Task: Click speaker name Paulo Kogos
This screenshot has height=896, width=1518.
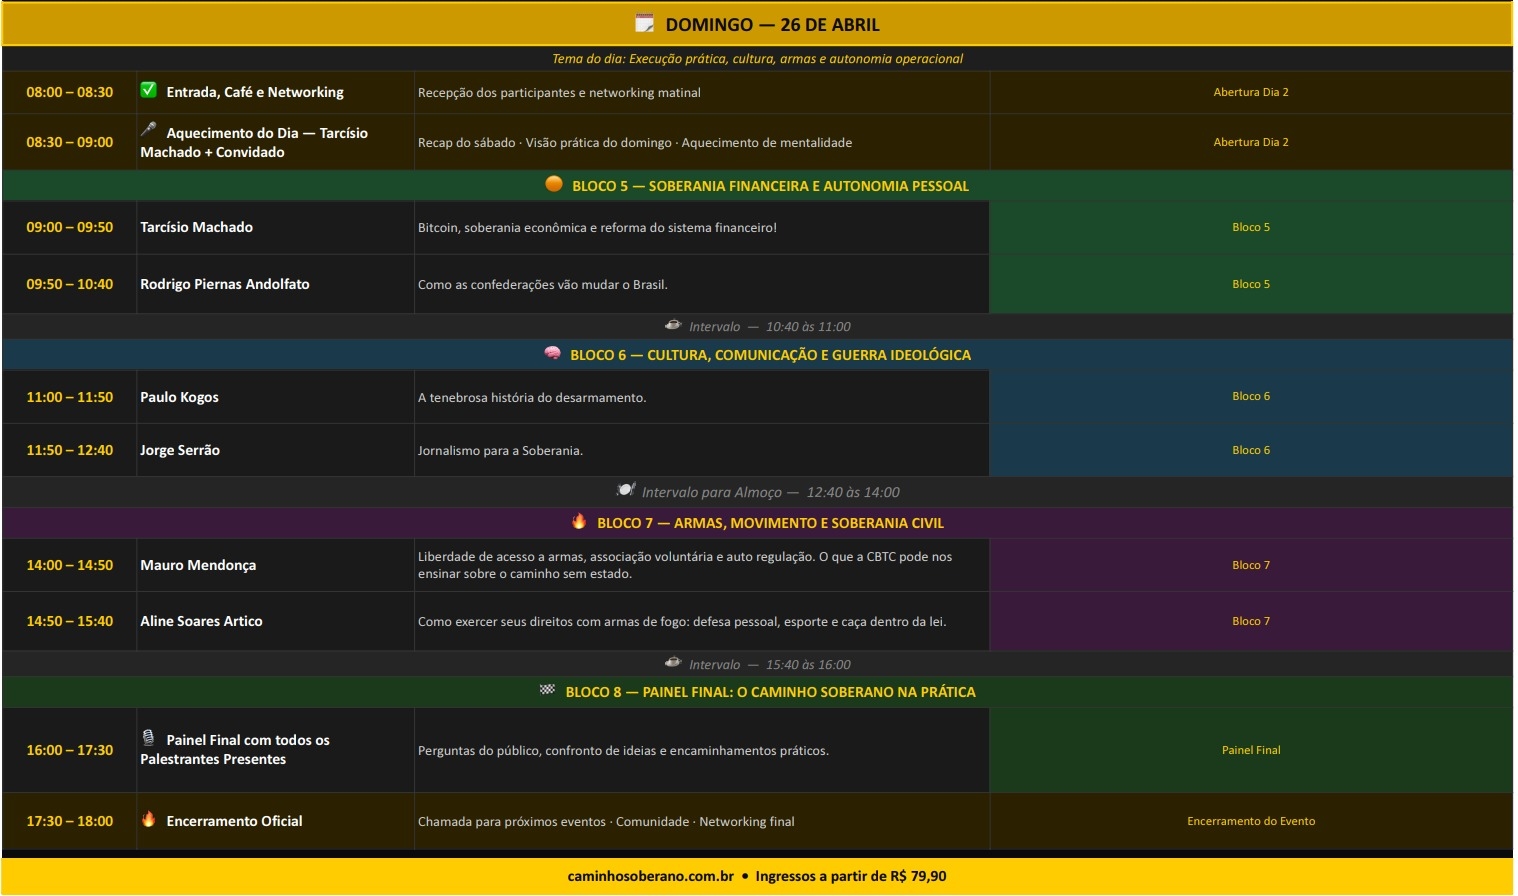Action: point(180,397)
